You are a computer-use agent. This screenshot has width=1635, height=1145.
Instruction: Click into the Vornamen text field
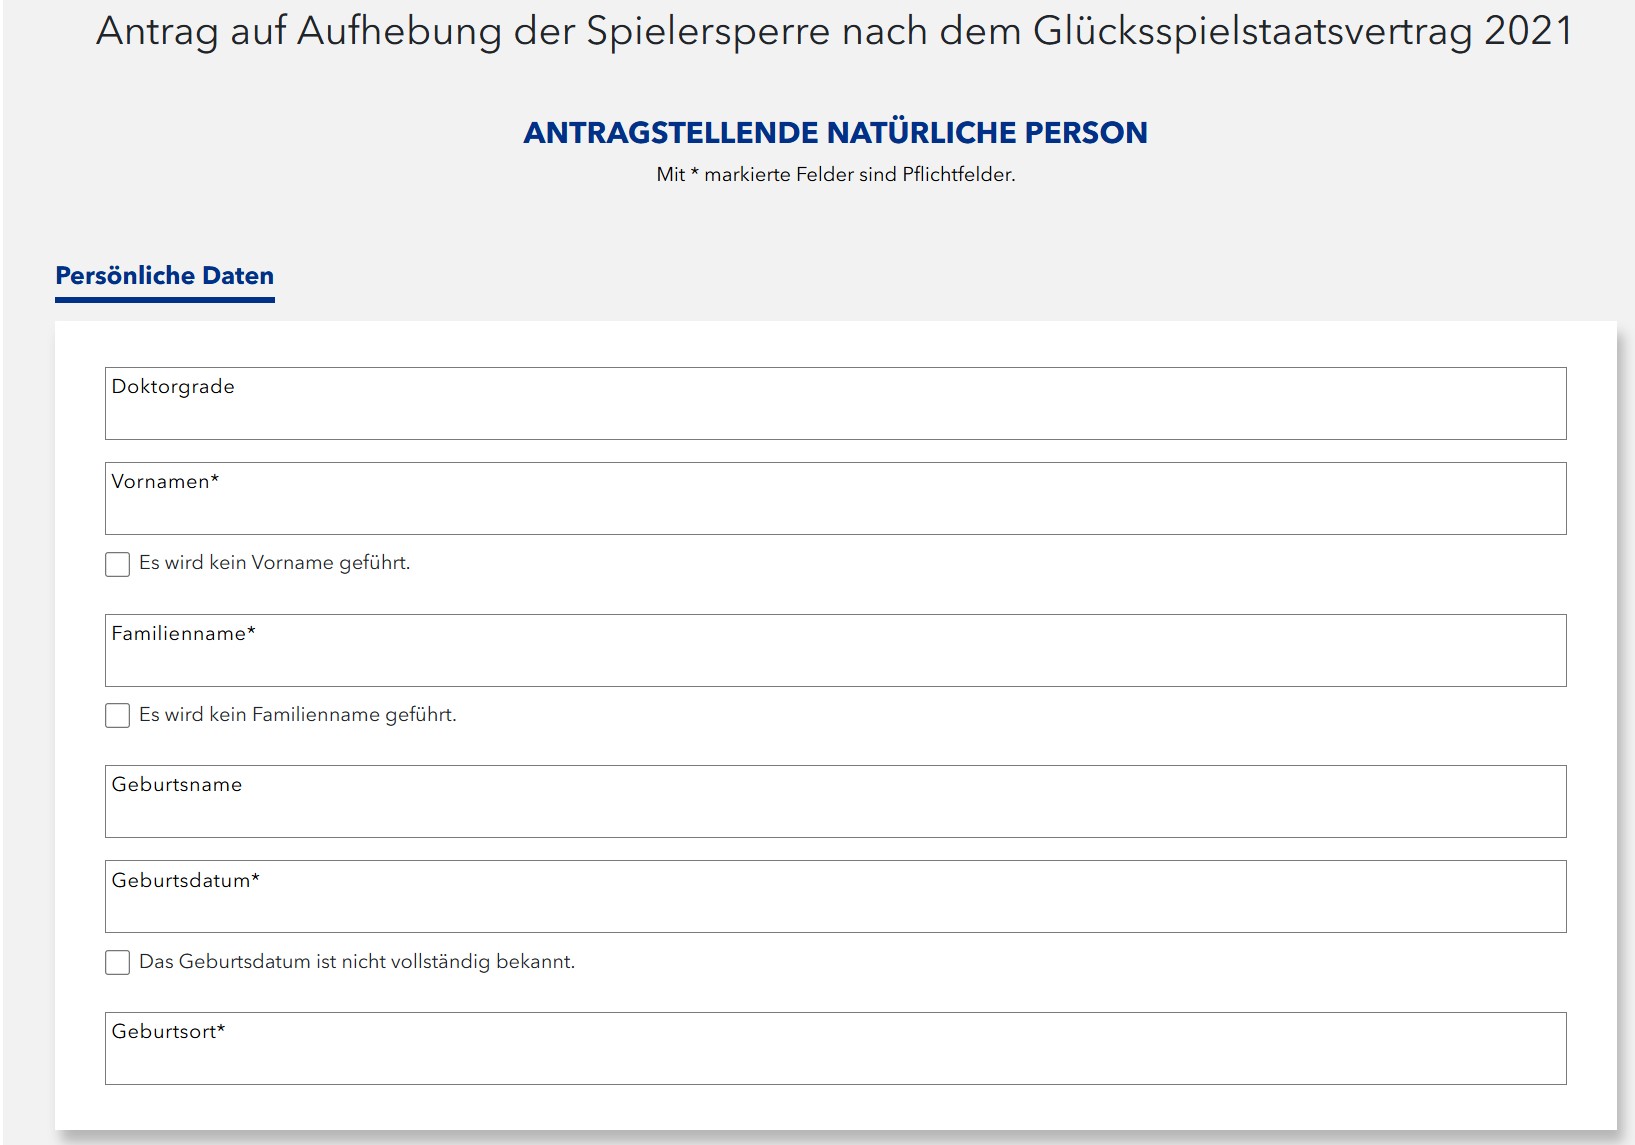[x=835, y=507]
